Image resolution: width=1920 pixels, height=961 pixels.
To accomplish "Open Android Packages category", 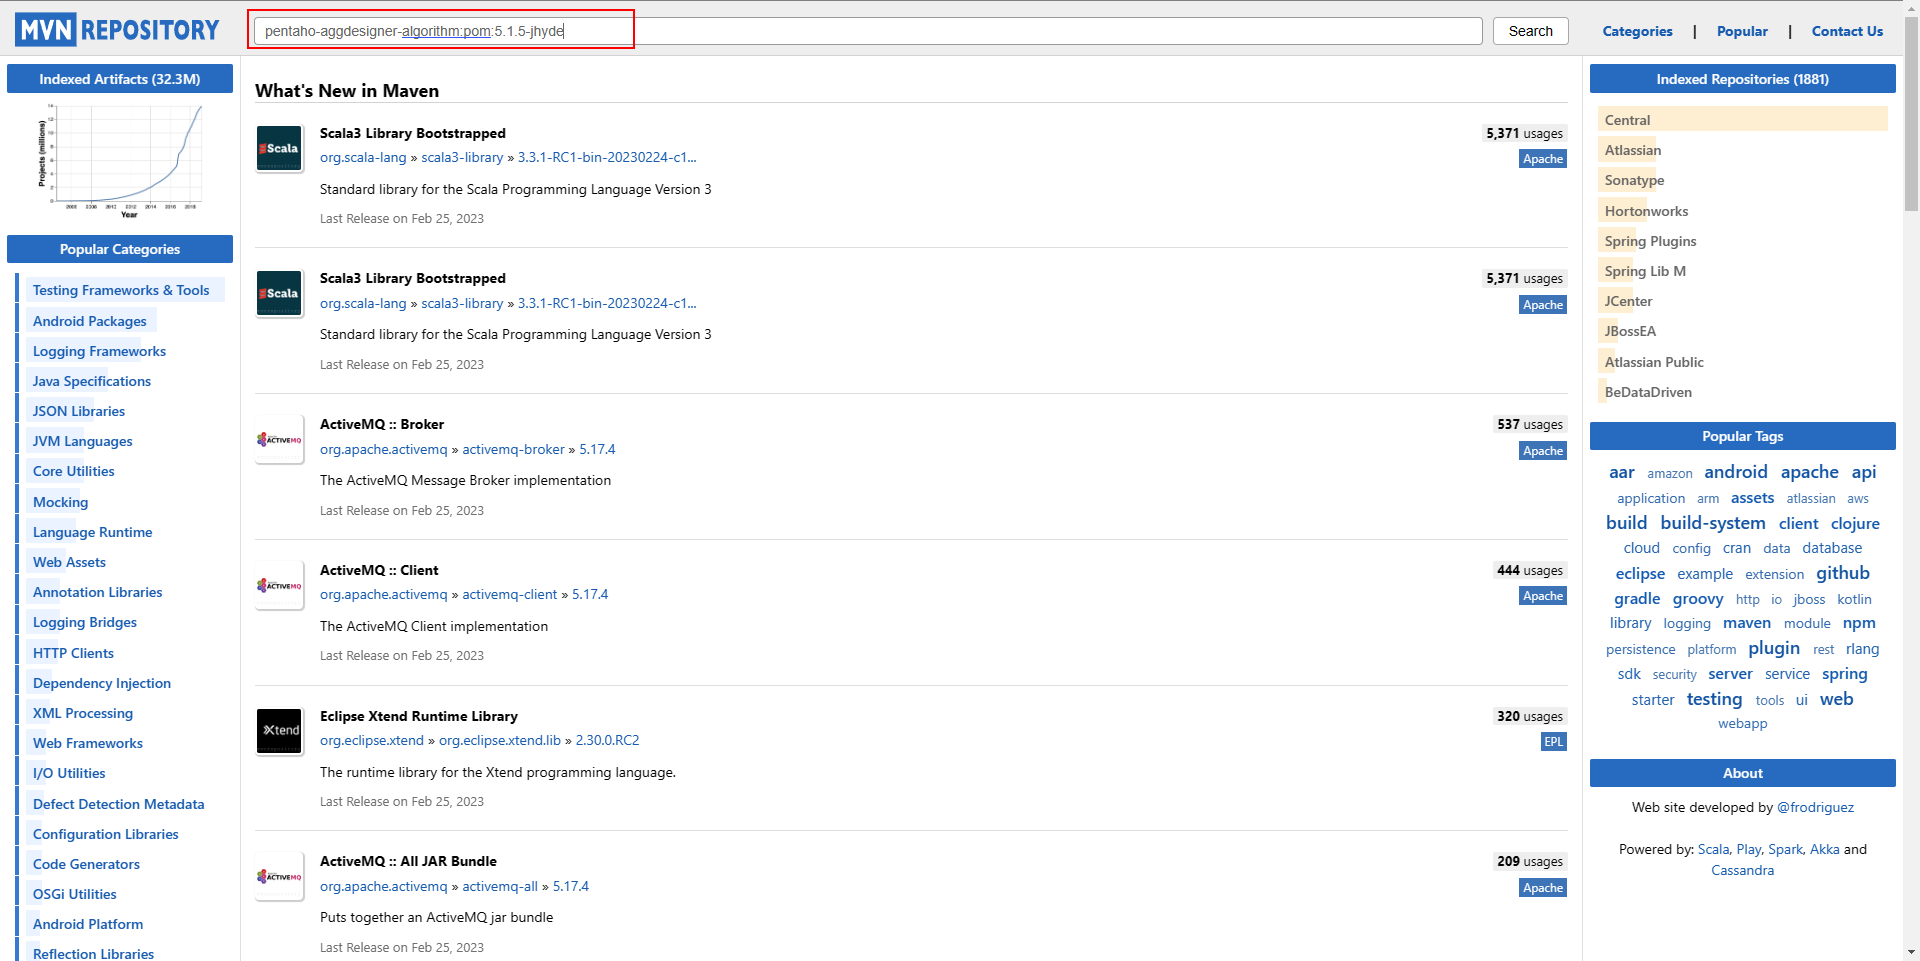I will pos(90,321).
